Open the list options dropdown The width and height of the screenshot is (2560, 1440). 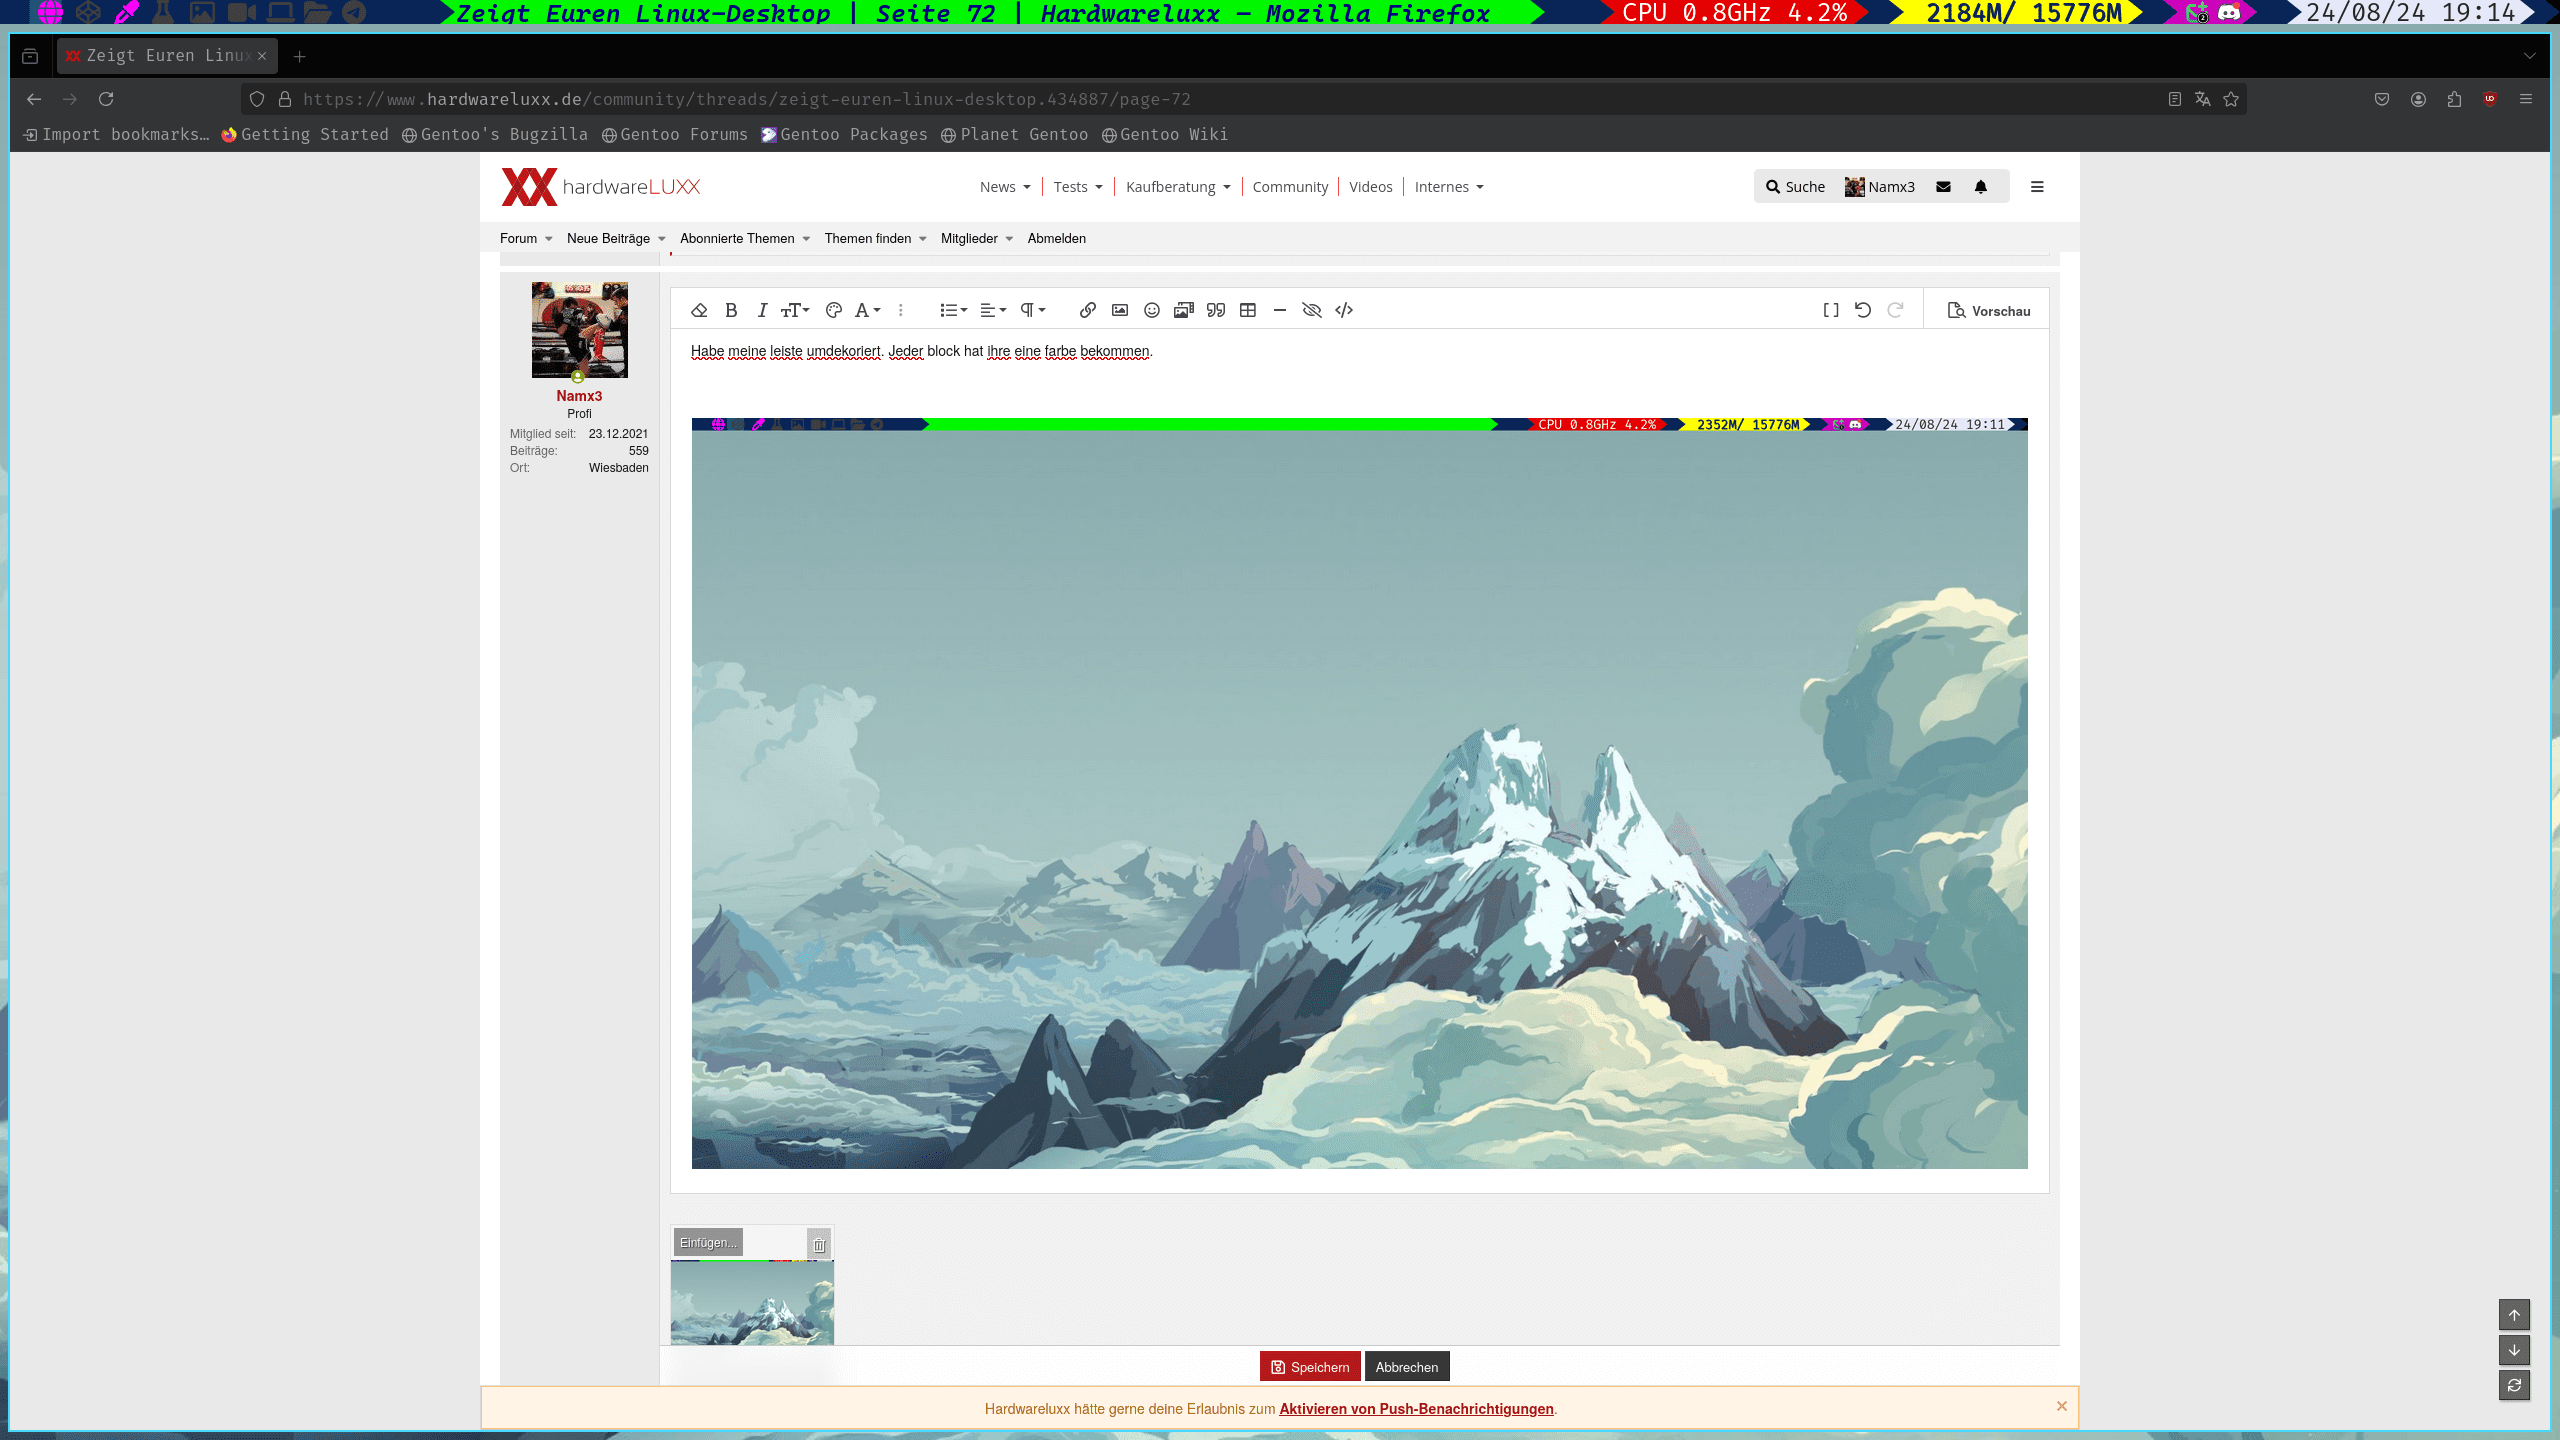point(953,311)
